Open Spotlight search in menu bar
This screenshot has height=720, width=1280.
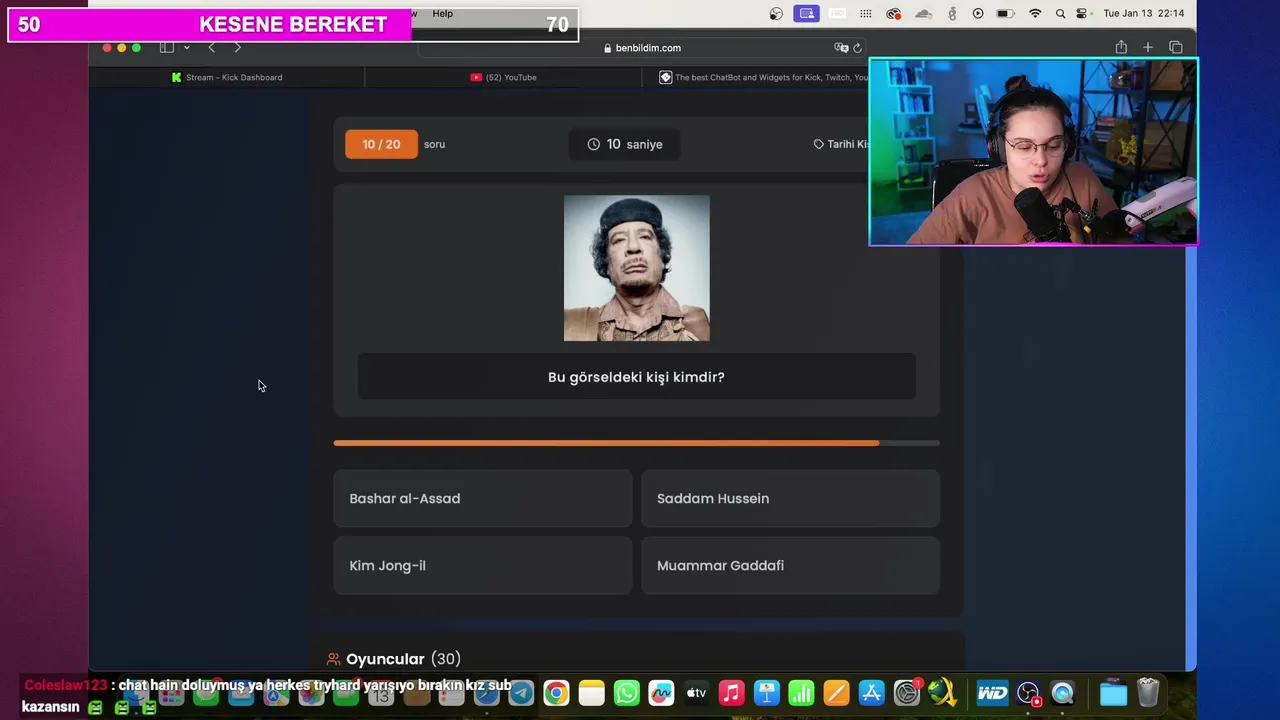click(x=1061, y=13)
